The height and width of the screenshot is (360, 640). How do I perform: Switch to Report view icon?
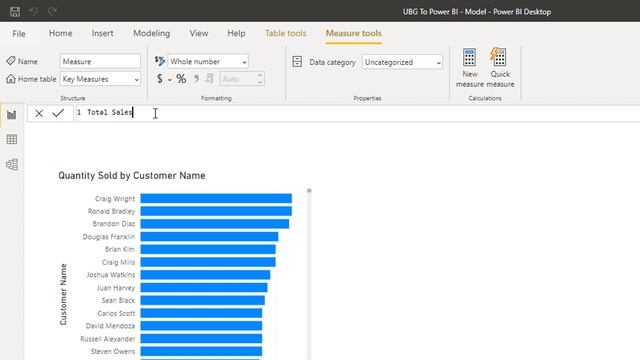[11, 115]
